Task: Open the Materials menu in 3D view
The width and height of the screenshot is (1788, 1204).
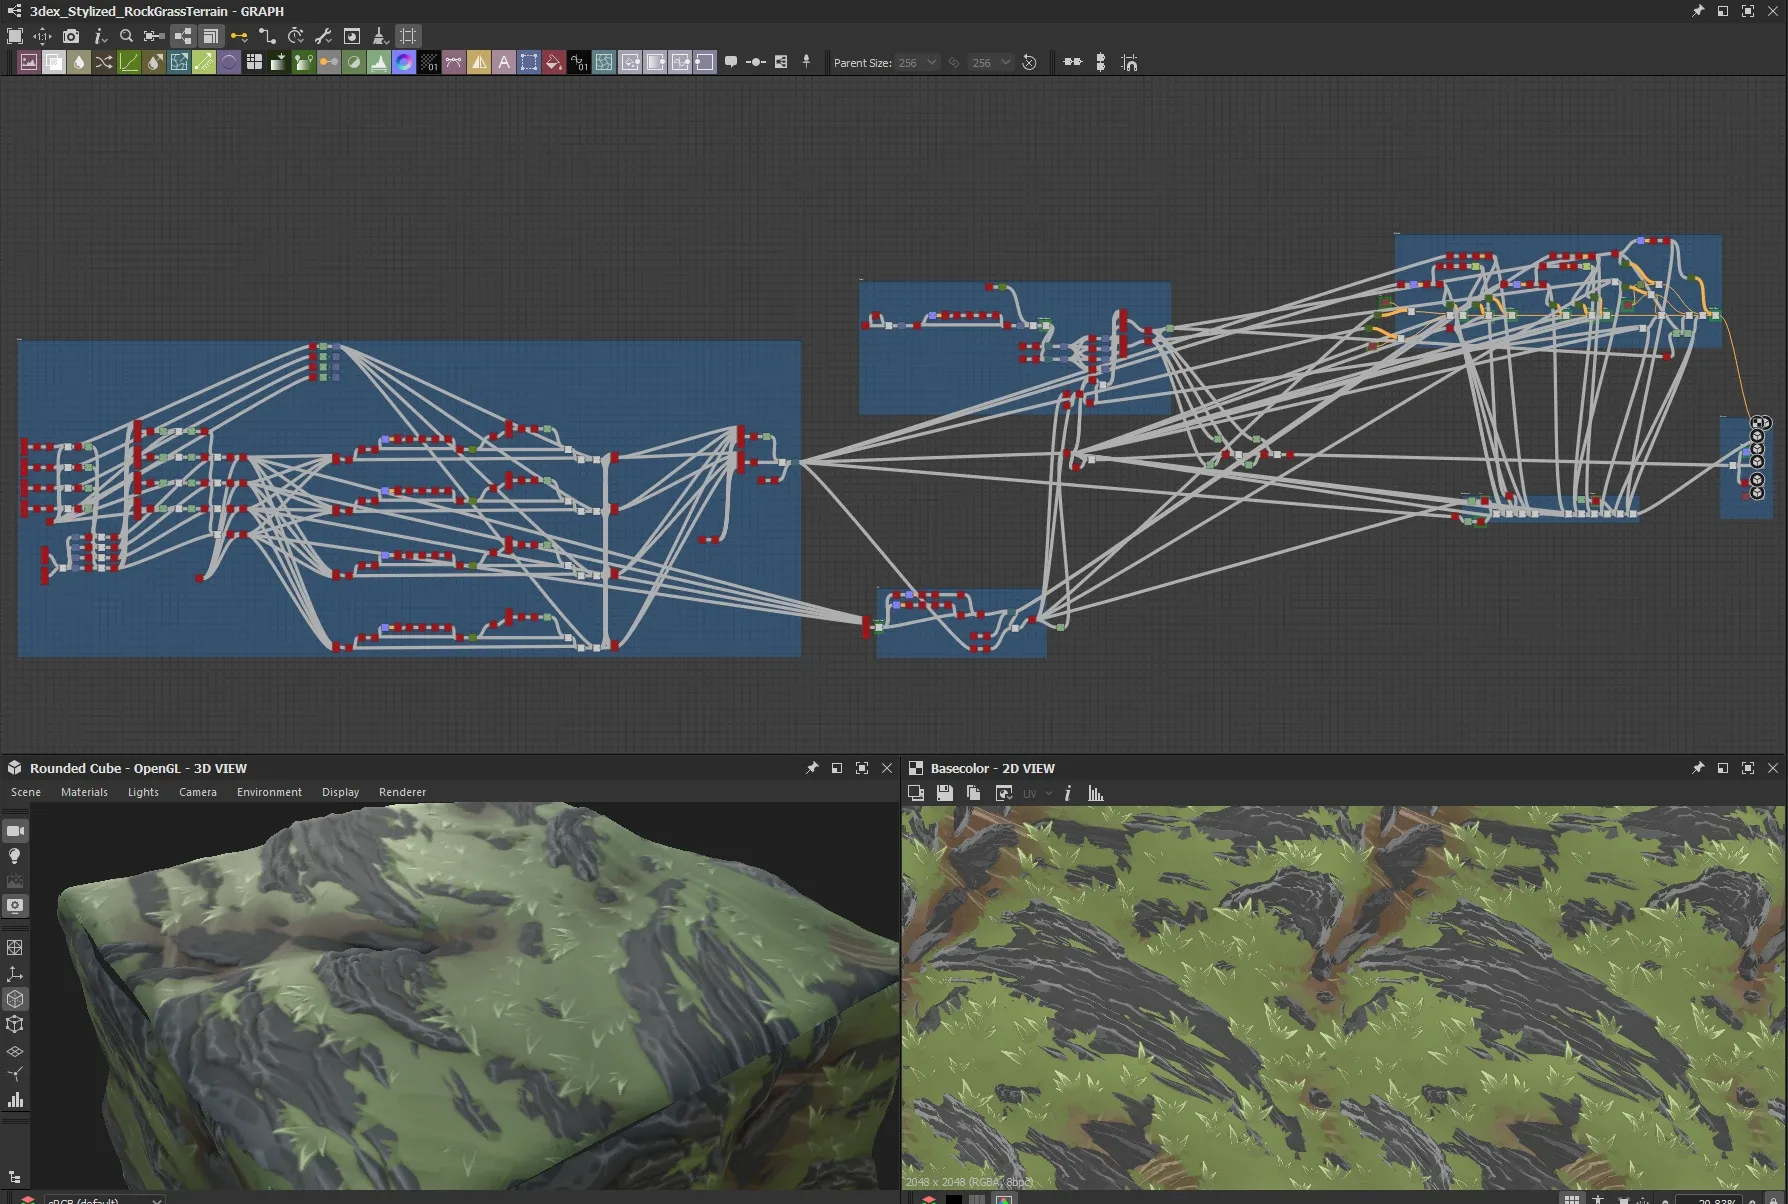Action: (x=84, y=792)
